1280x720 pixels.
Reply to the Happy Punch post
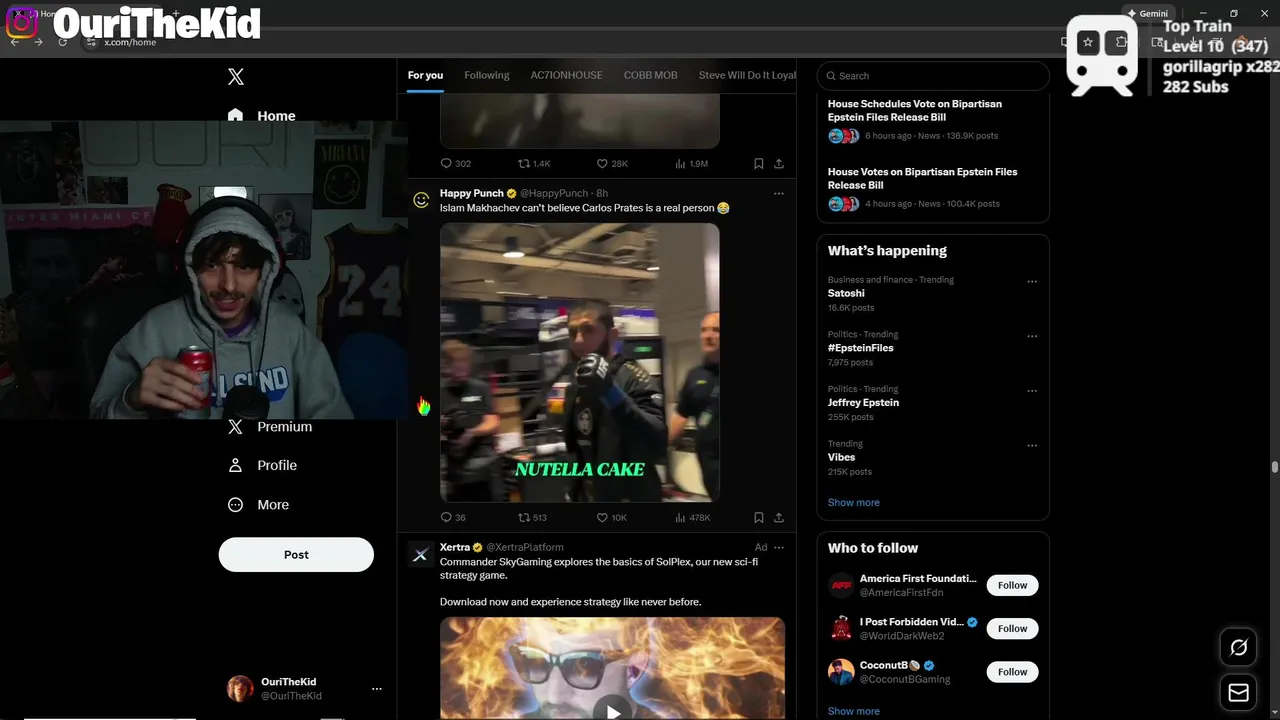tap(453, 517)
